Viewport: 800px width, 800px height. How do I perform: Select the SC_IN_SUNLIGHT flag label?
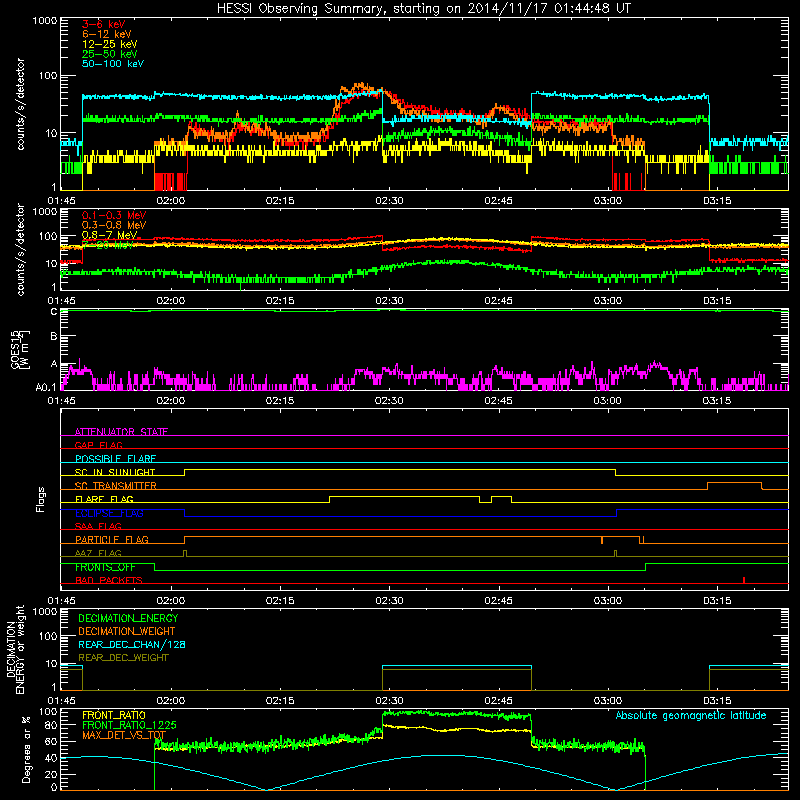point(115,472)
